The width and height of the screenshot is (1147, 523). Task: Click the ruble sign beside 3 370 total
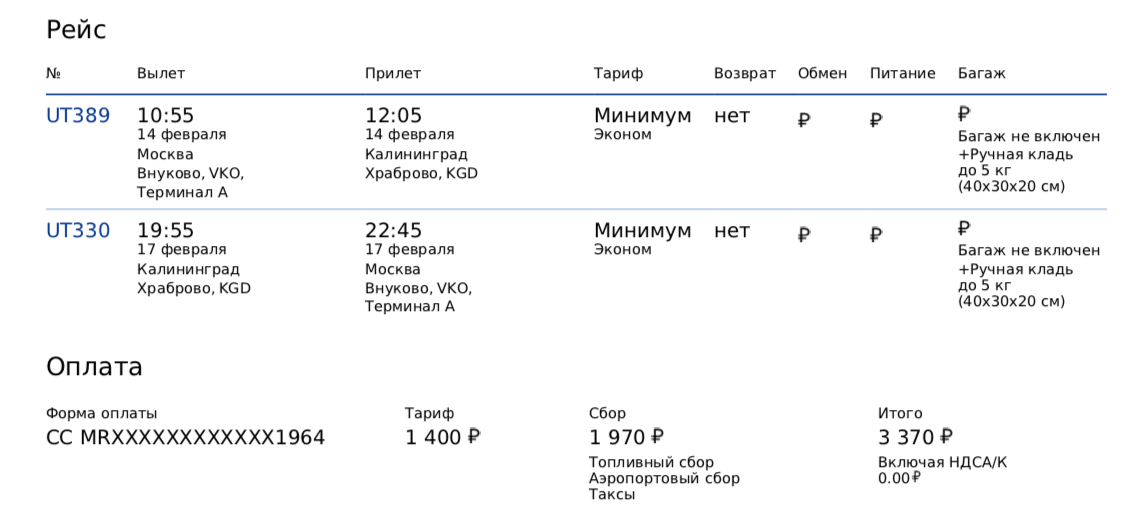pos(946,437)
